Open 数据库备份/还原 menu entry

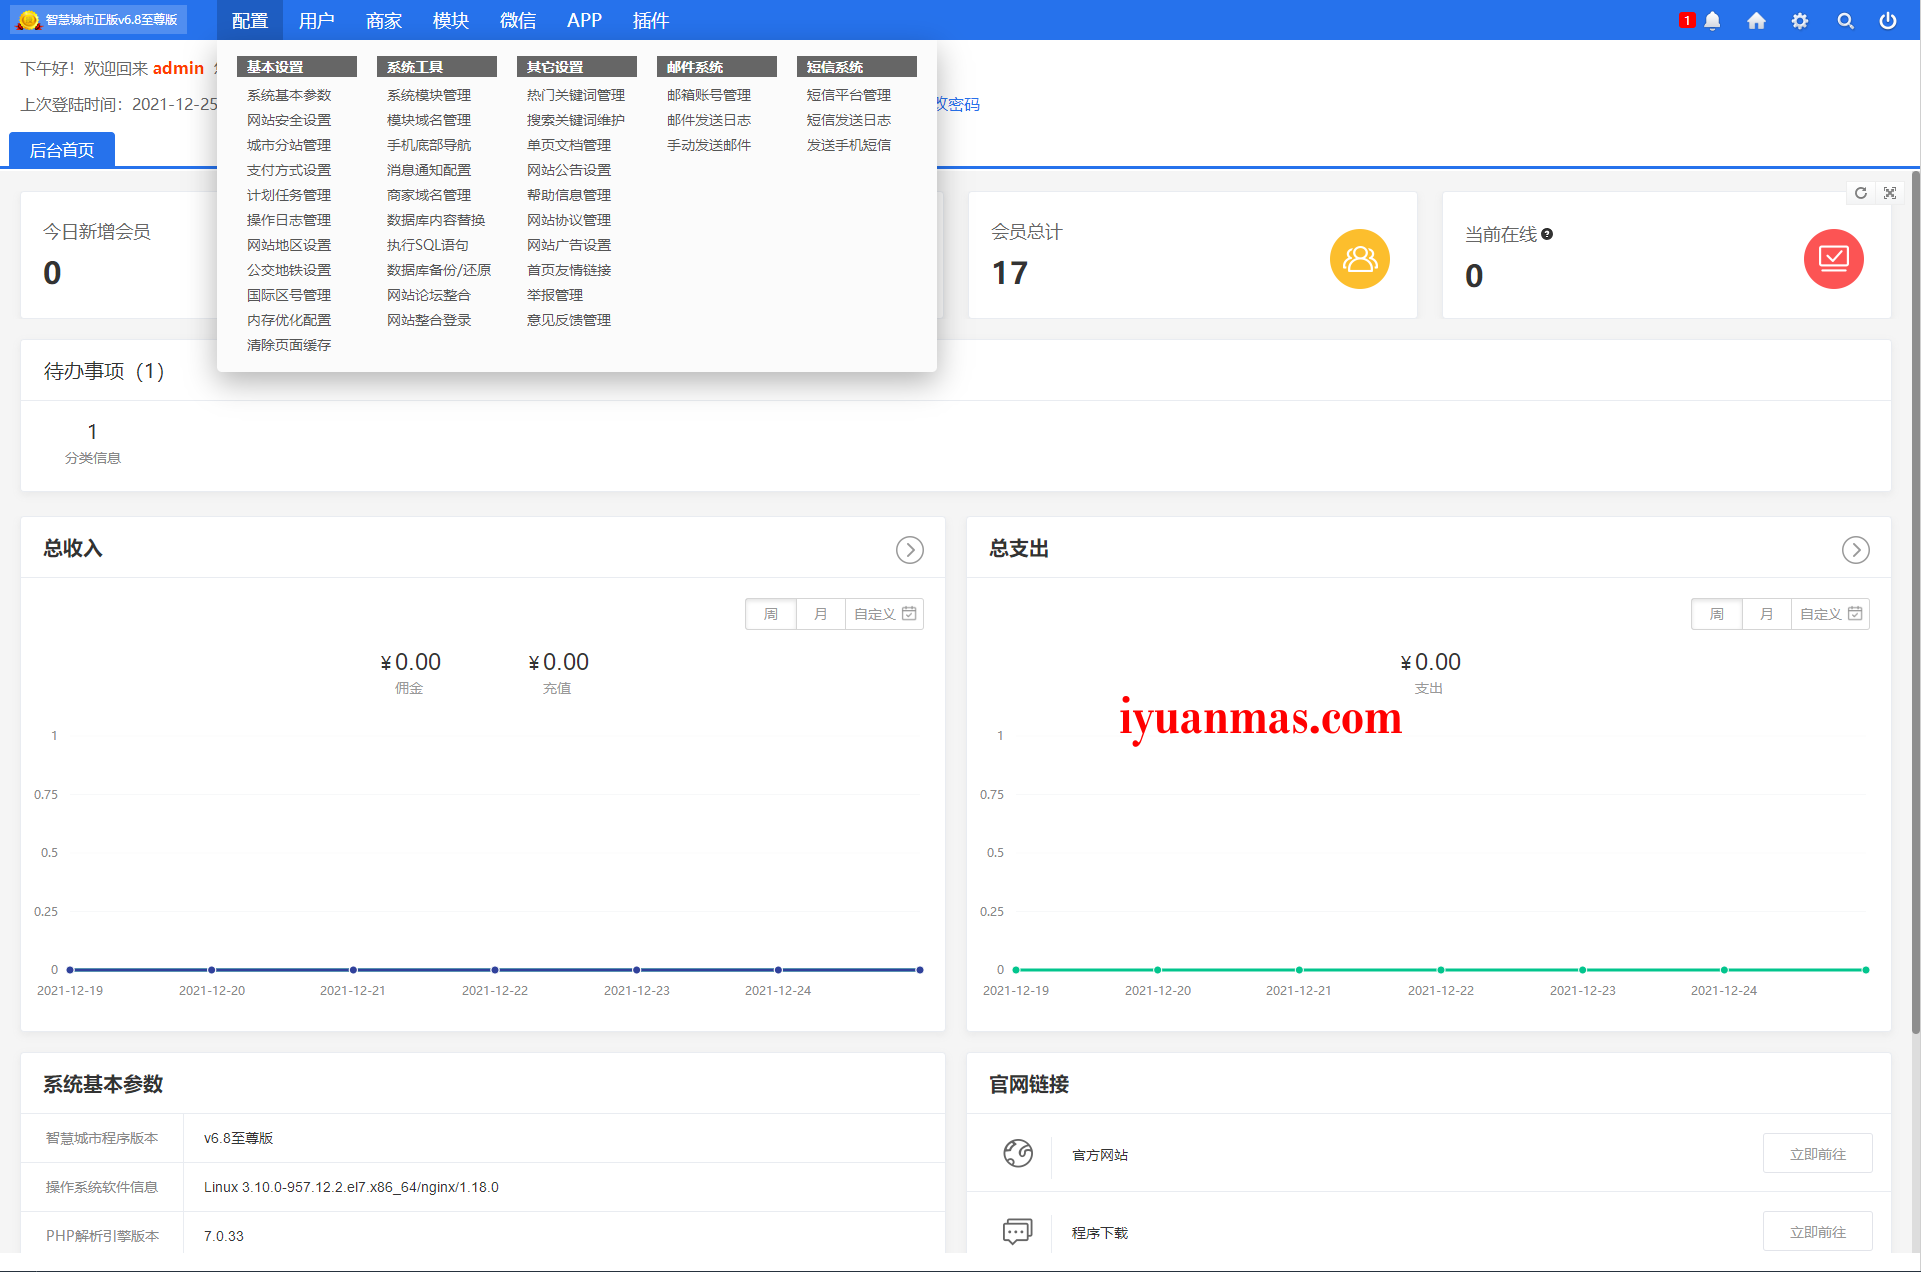(x=439, y=270)
